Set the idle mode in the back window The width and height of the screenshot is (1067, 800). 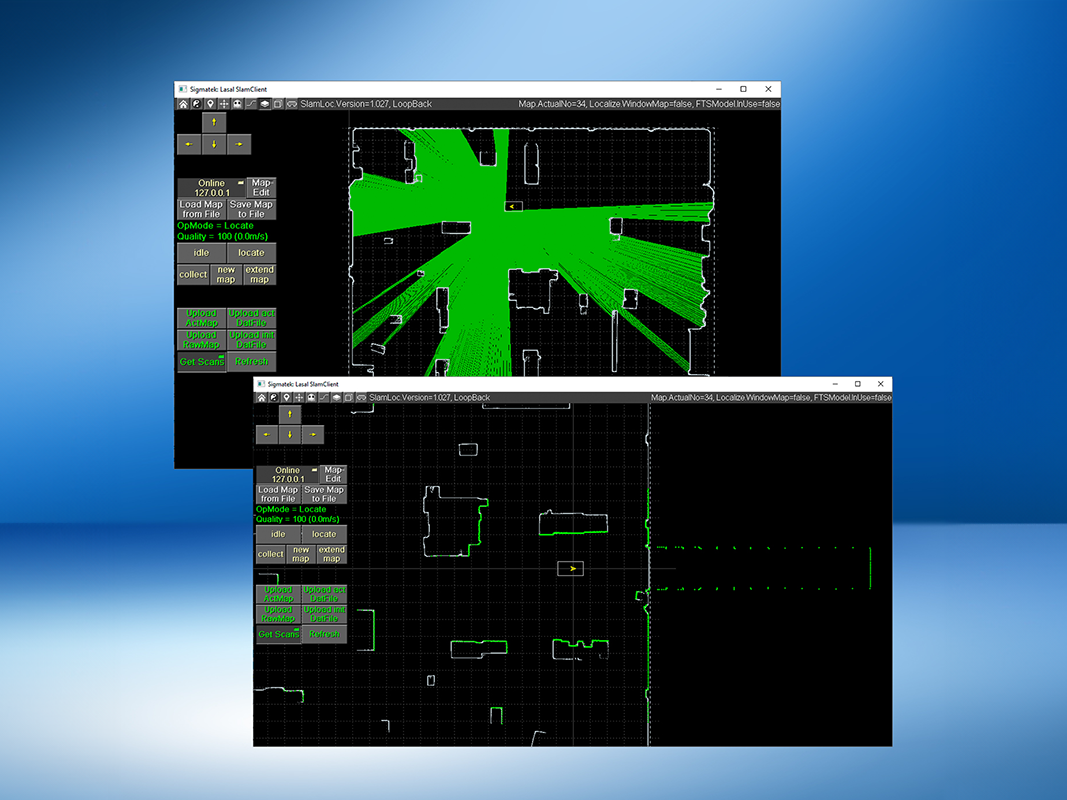coord(201,252)
